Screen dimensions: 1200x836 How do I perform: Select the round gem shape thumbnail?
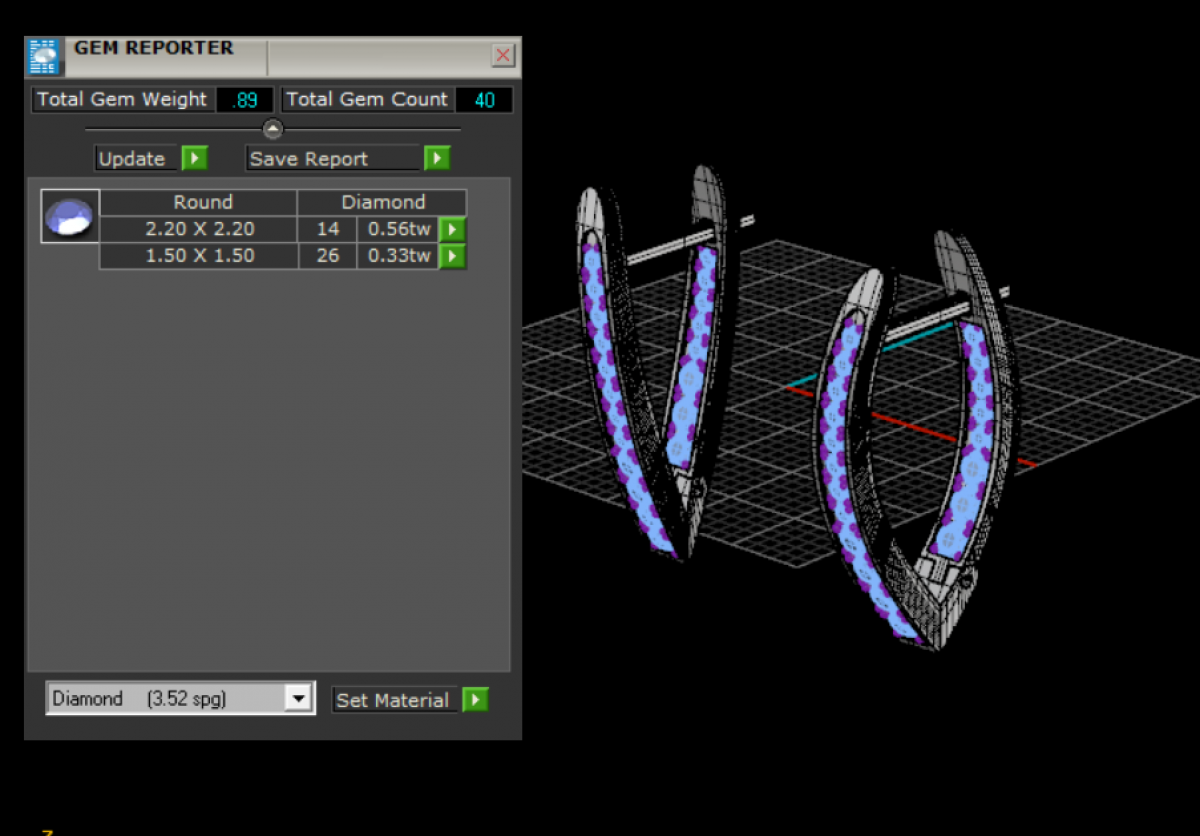click(70, 216)
